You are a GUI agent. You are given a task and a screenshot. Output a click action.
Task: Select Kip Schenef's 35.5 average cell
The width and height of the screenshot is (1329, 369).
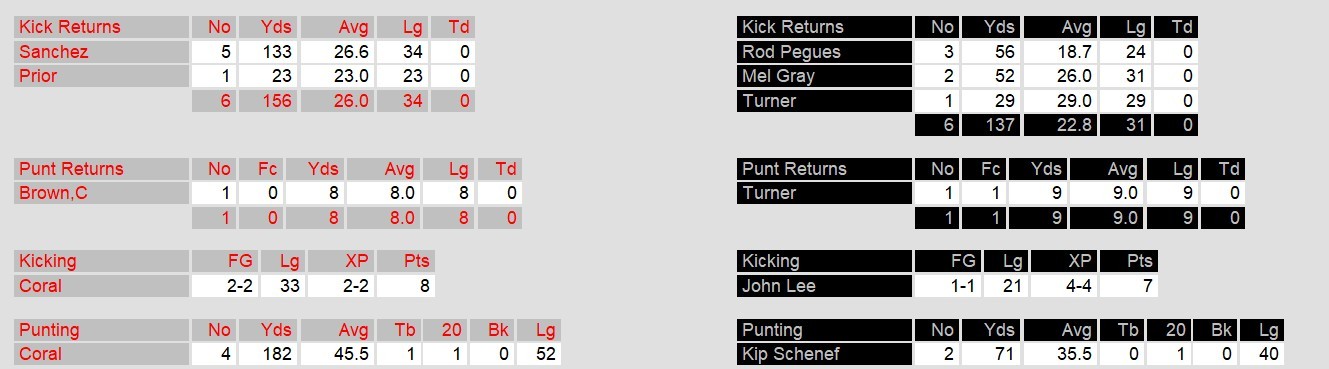[1059, 354]
